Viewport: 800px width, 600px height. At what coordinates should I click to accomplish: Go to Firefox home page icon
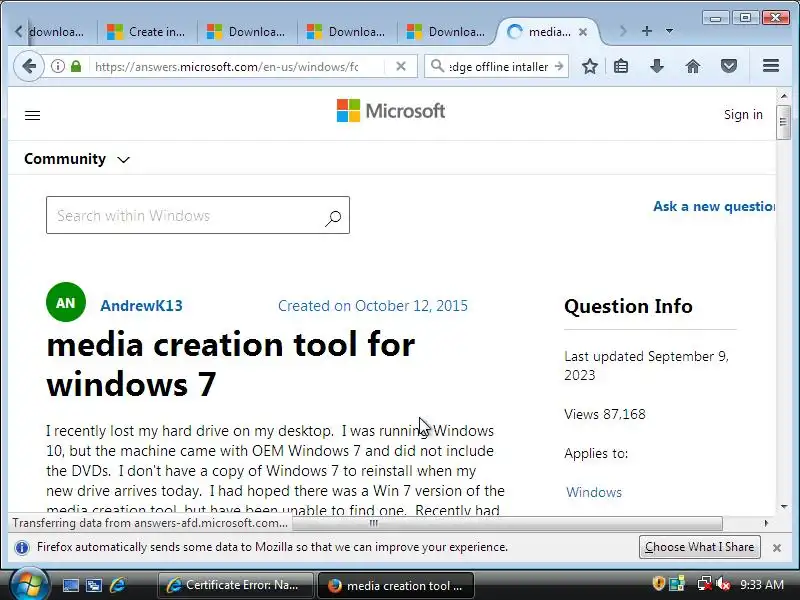692,66
